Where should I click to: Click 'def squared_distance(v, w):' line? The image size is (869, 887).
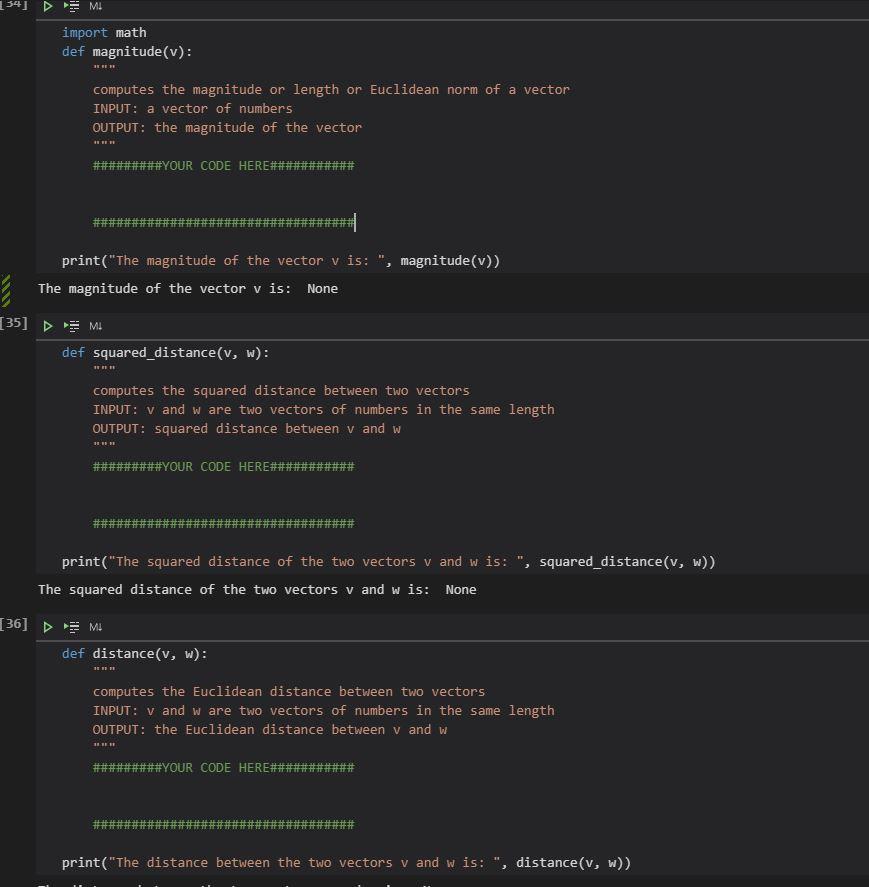pyautogui.click(x=165, y=353)
